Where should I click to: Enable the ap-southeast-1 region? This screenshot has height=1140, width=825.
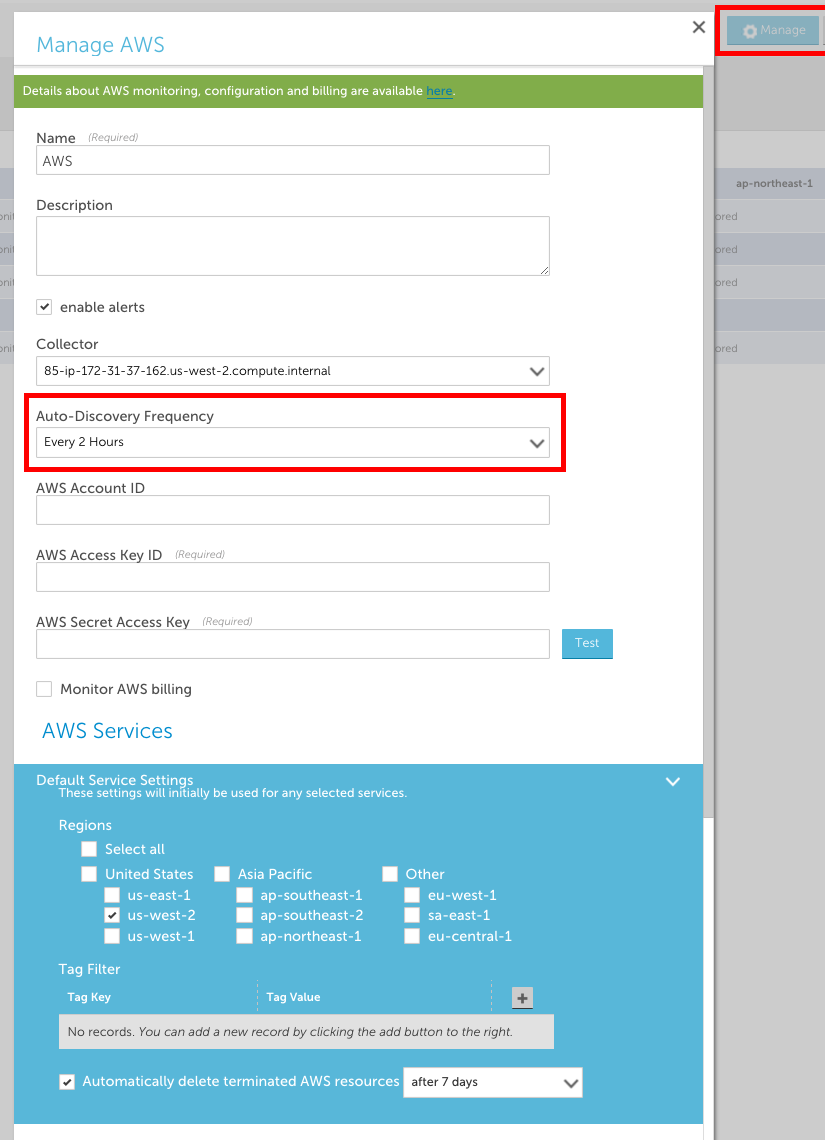coord(244,895)
